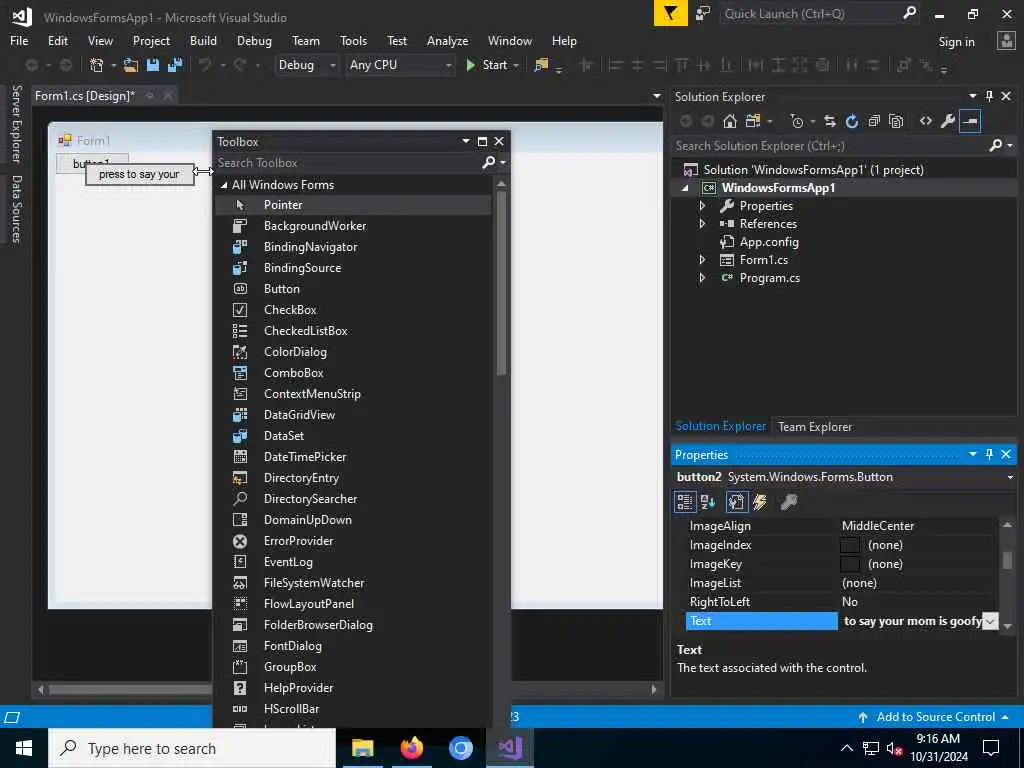This screenshot has height=768, width=1024.
Task: Toggle Categorized view in Properties panel
Action: (684, 502)
